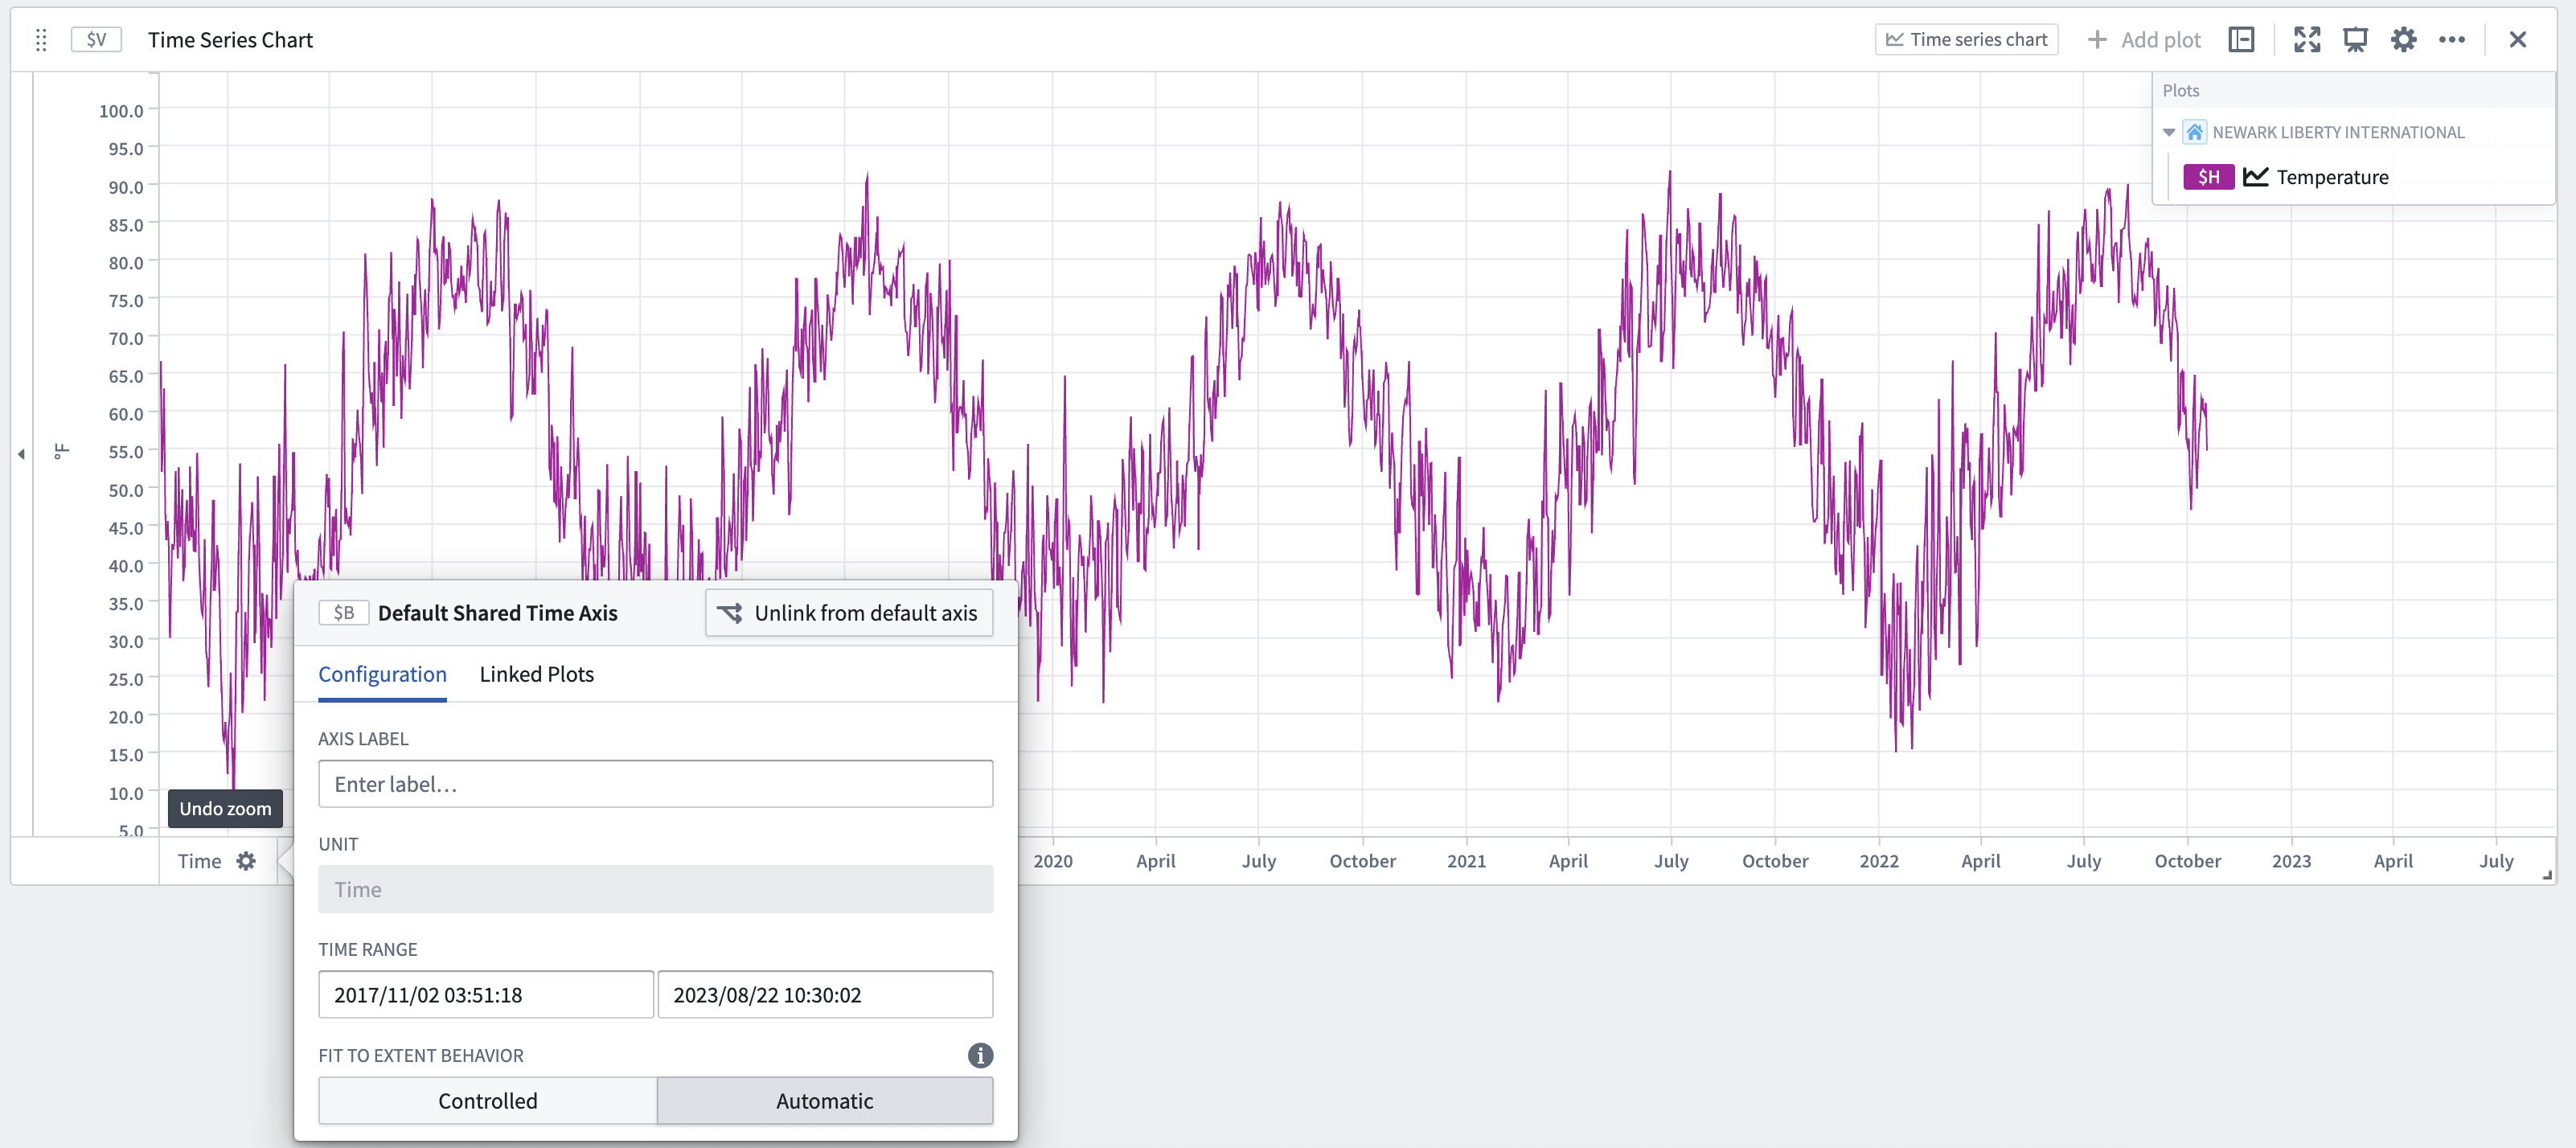Switch to the Linked Plots tab

[x=536, y=674]
